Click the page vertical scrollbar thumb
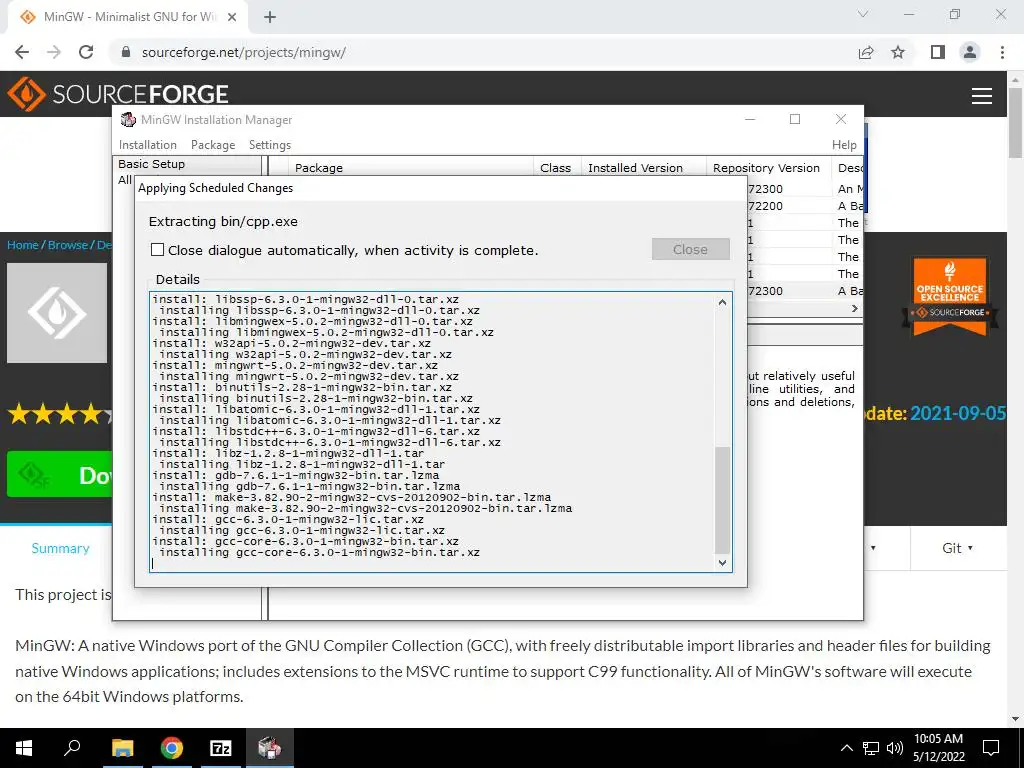The height and width of the screenshot is (768, 1024). point(1016,122)
